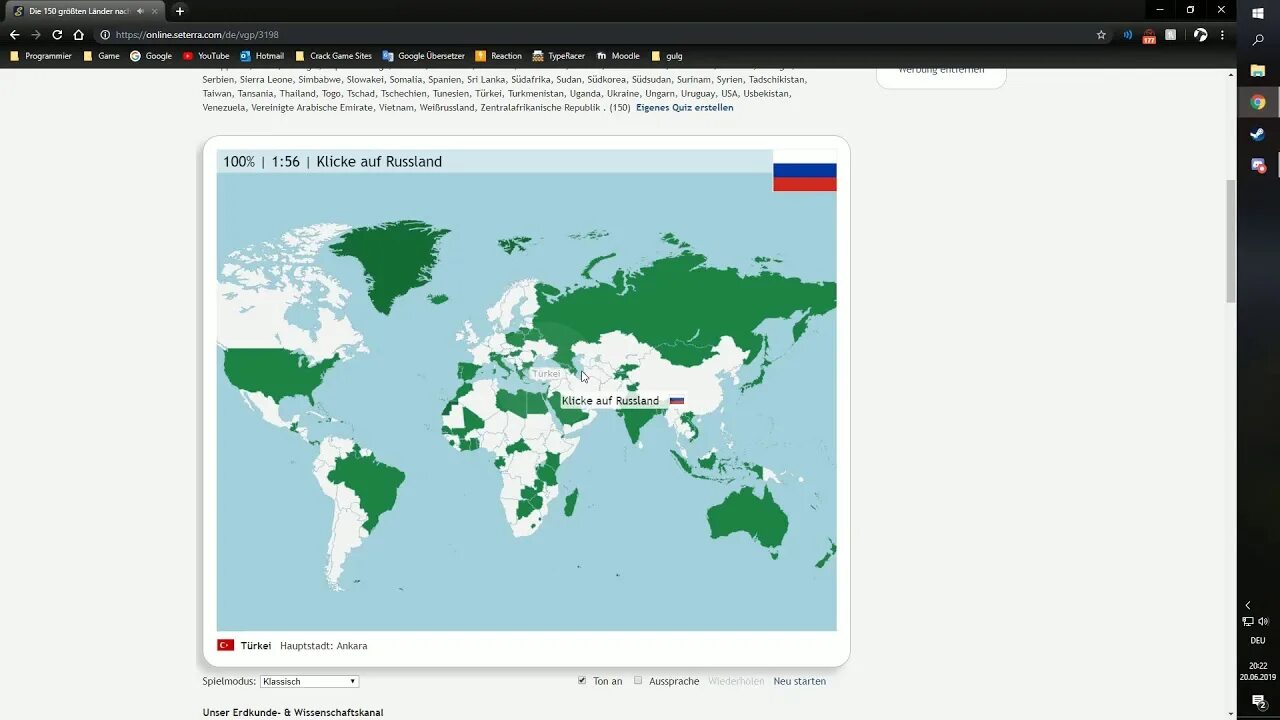
Task: Enable the Aussprache checkbox
Action: click(x=638, y=680)
